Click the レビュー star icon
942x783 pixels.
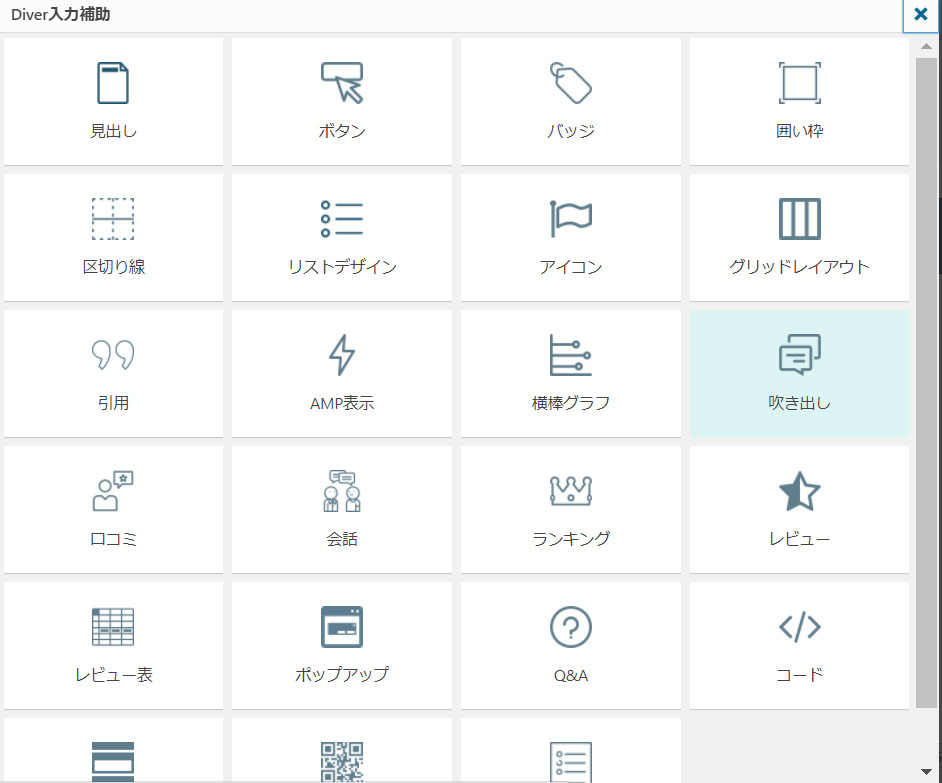click(799, 492)
